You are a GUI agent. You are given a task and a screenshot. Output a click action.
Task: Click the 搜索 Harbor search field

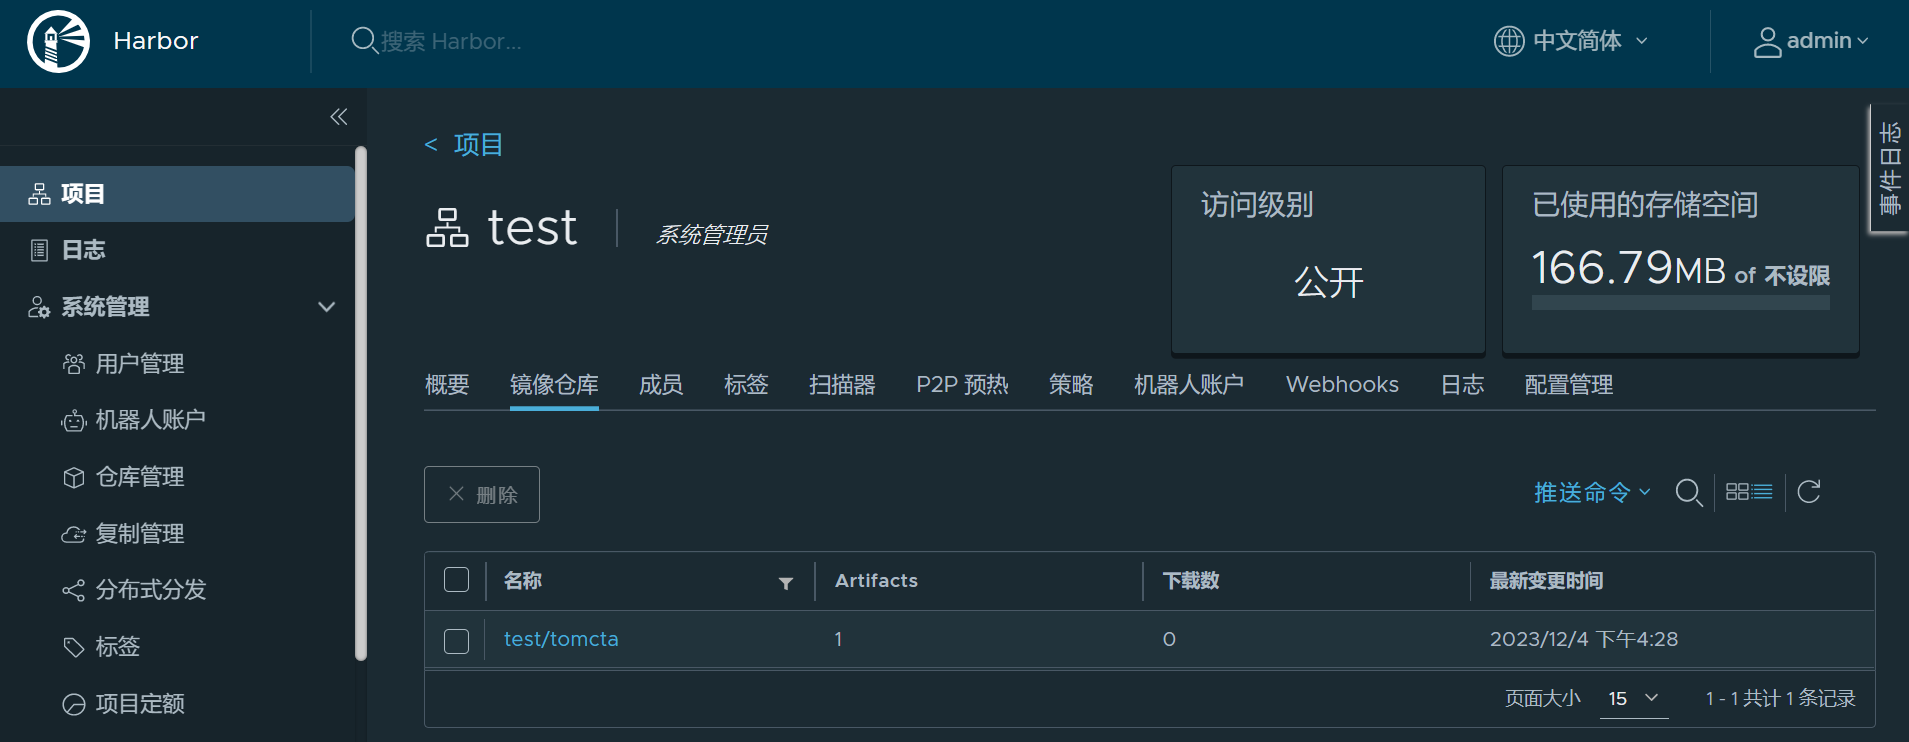pyautogui.click(x=452, y=41)
